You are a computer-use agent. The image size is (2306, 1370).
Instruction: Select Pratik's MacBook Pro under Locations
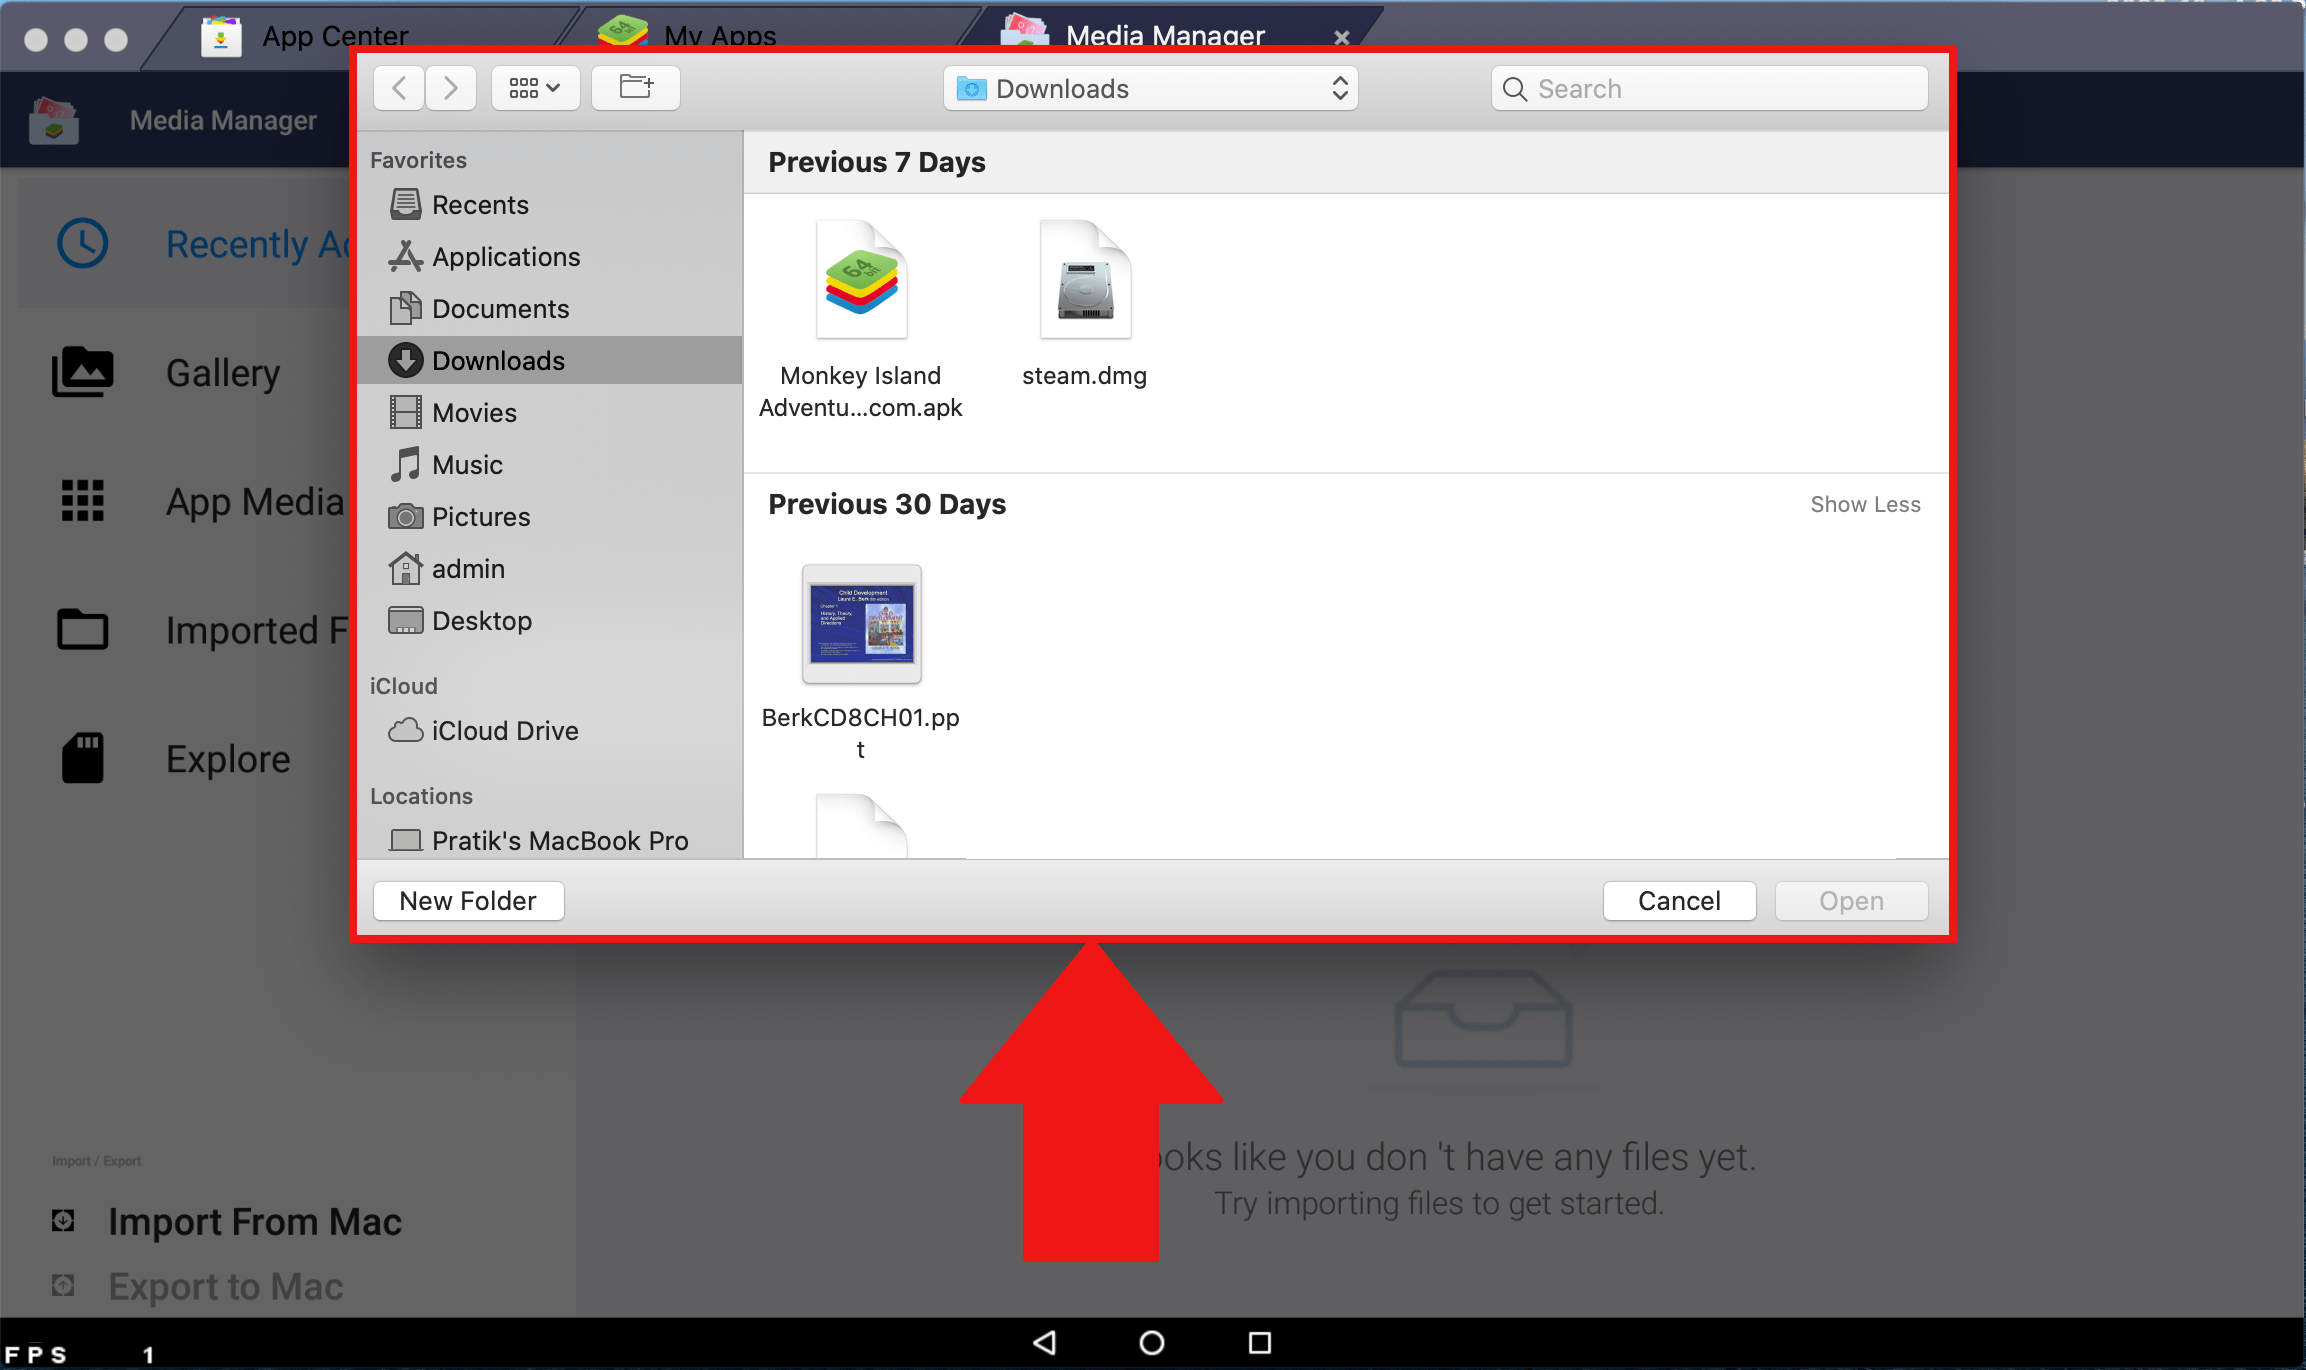(560, 840)
